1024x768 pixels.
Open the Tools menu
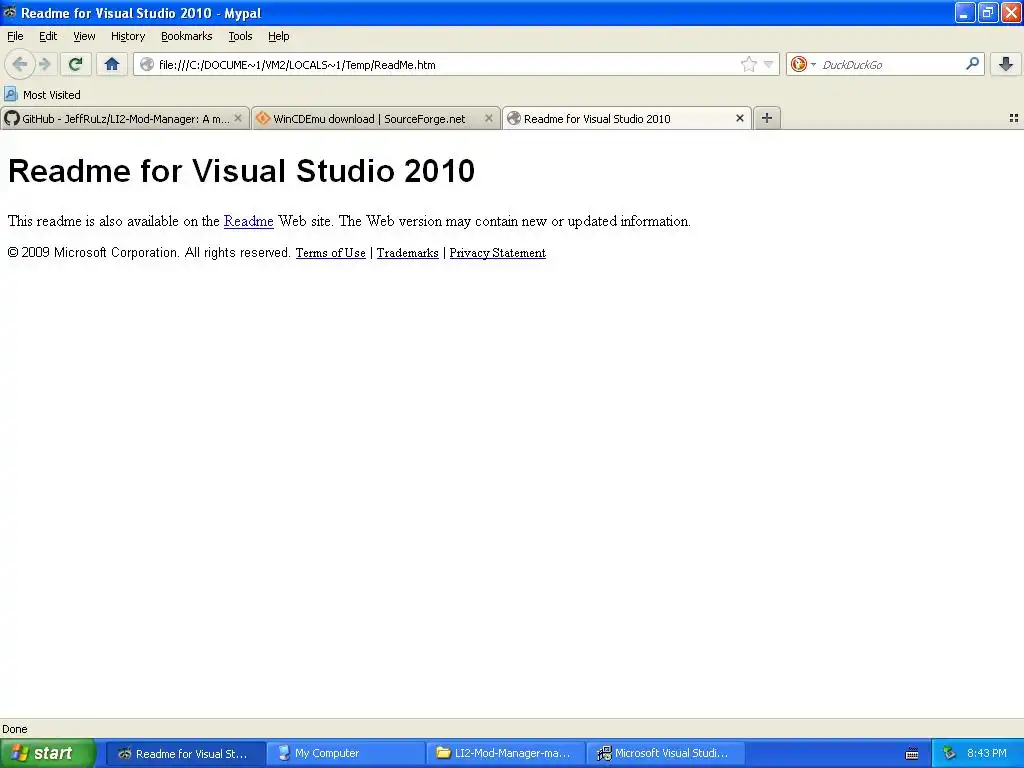click(x=240, y=36)
